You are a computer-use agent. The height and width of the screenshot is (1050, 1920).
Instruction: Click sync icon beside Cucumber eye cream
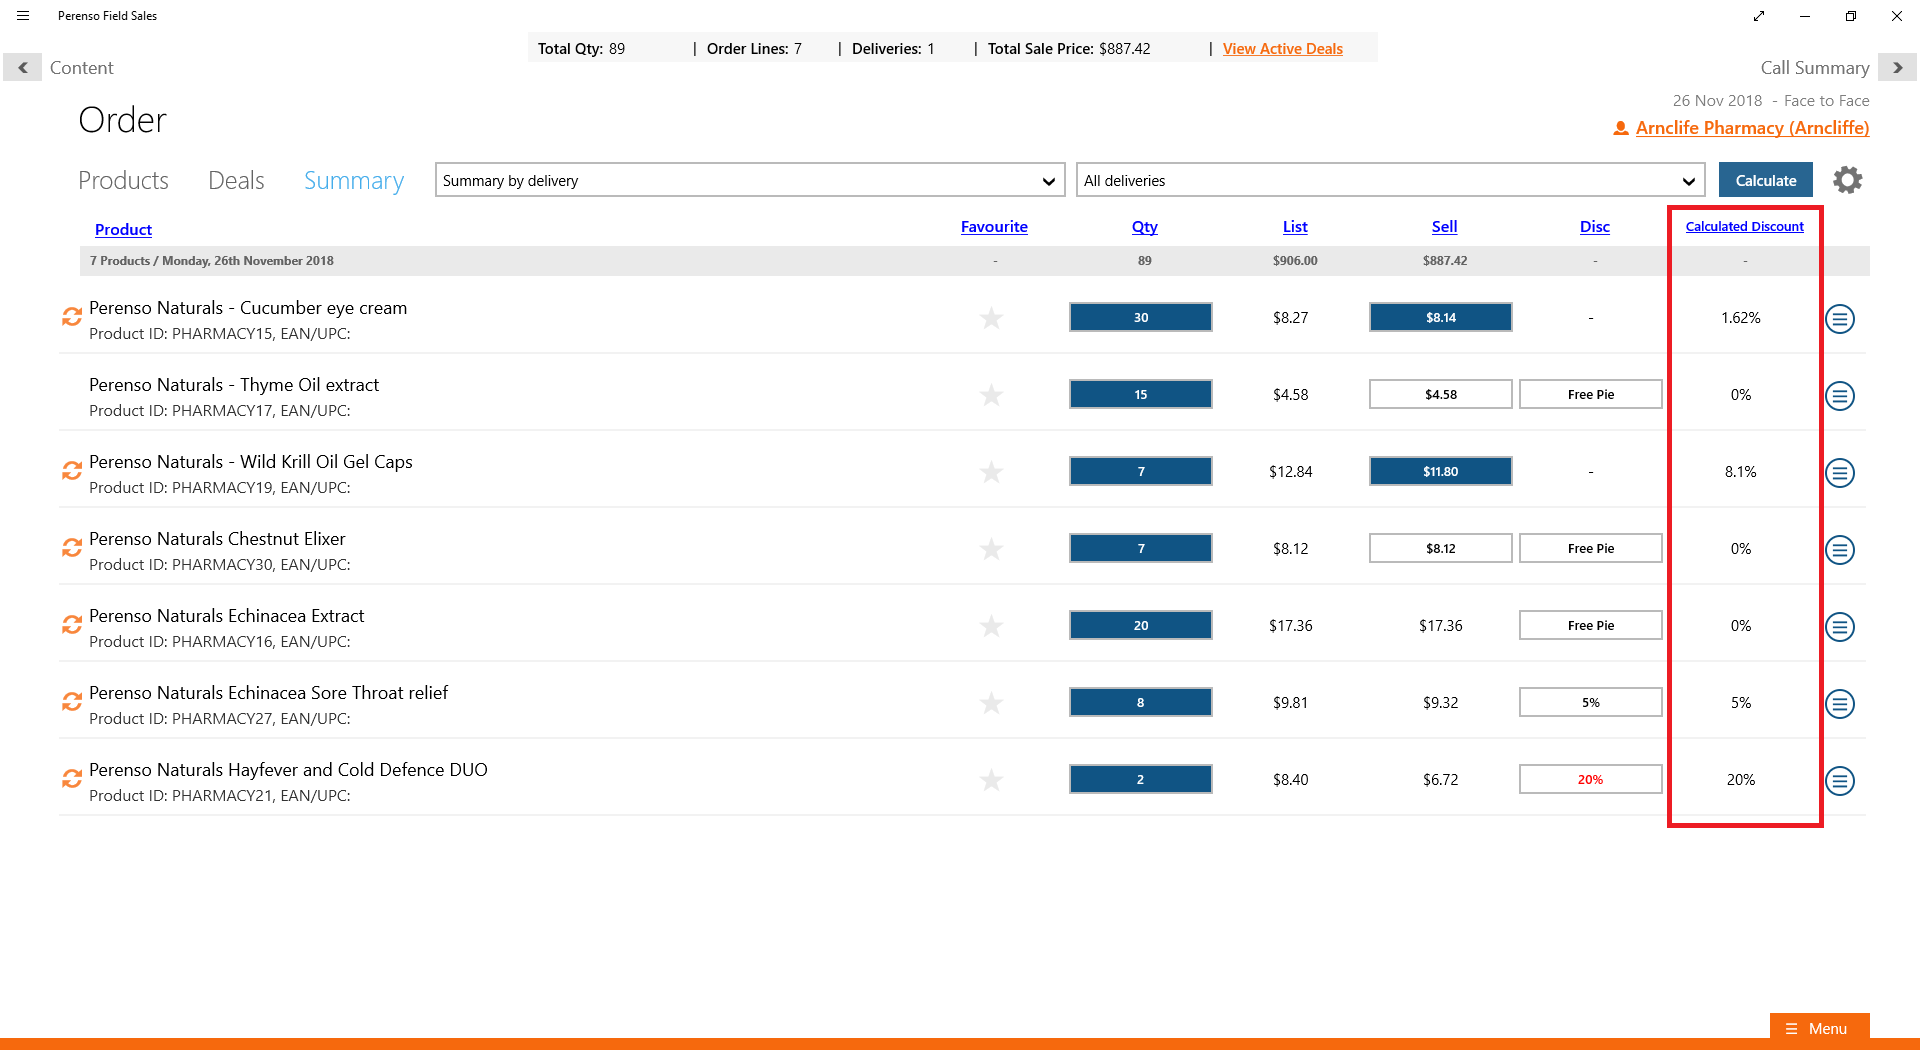click(x=72, y=316)
